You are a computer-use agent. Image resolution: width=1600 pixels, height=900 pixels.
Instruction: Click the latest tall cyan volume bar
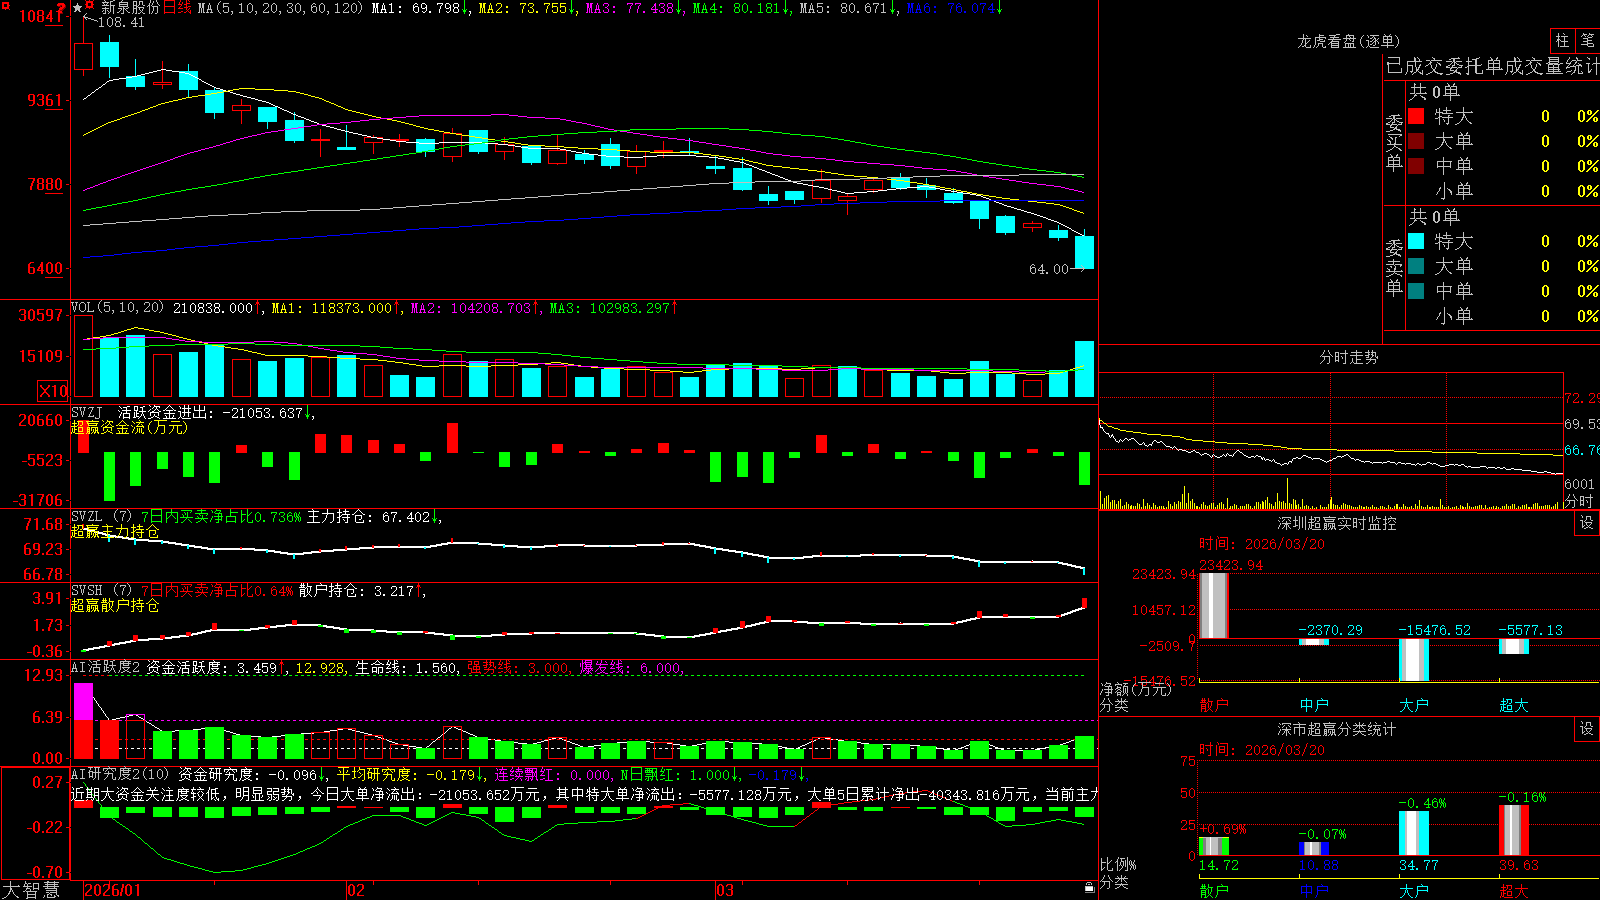1084,369
